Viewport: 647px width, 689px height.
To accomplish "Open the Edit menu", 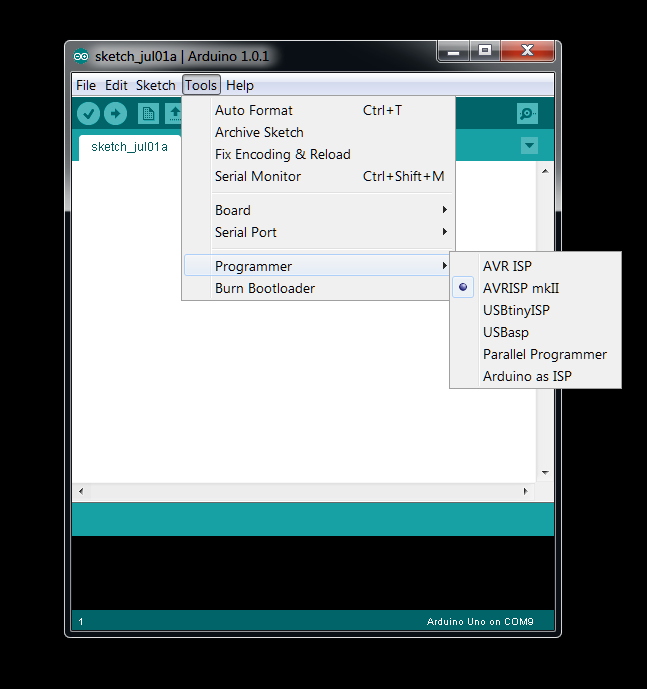I will point(116,85).
